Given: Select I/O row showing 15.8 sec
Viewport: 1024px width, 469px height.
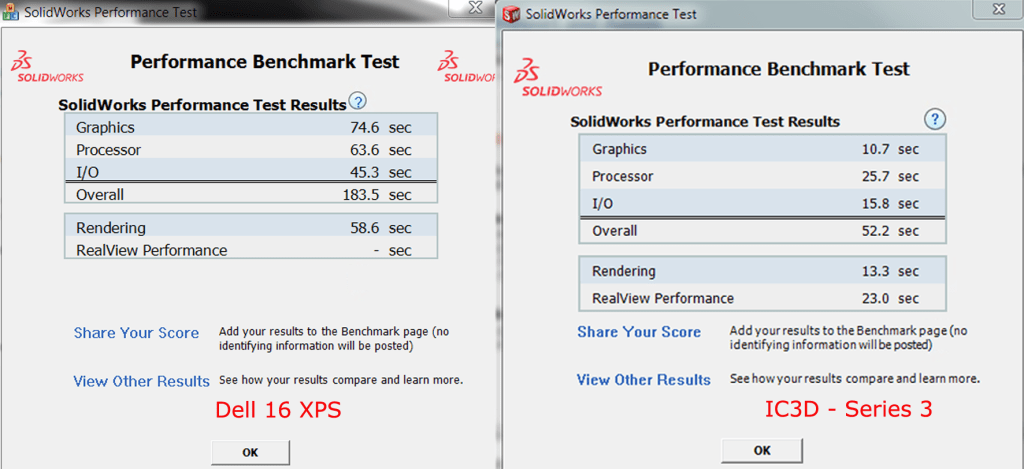Looking at the screenshot, I should (x=761, y=204).
